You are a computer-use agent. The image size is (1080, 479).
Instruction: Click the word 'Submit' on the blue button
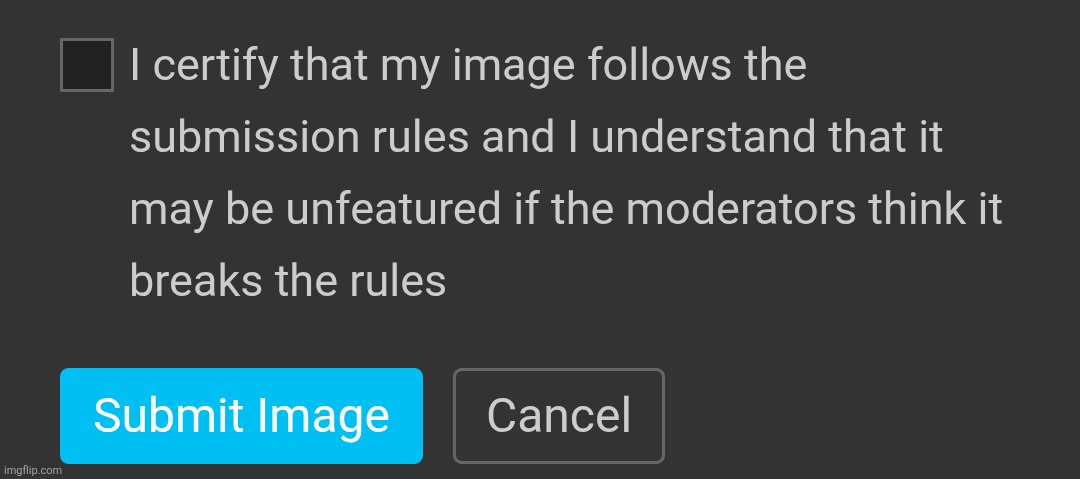pyautogui.click(x=169, y=416)
